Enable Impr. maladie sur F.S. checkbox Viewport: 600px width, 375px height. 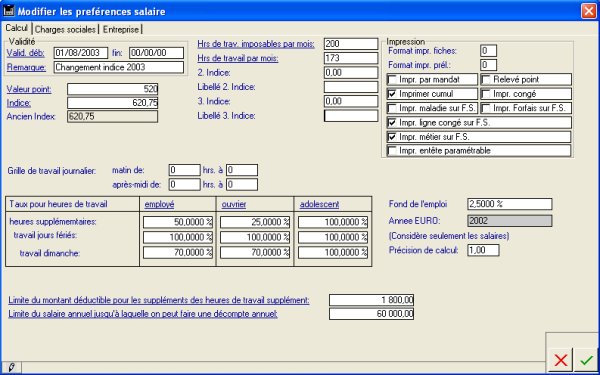392,108
